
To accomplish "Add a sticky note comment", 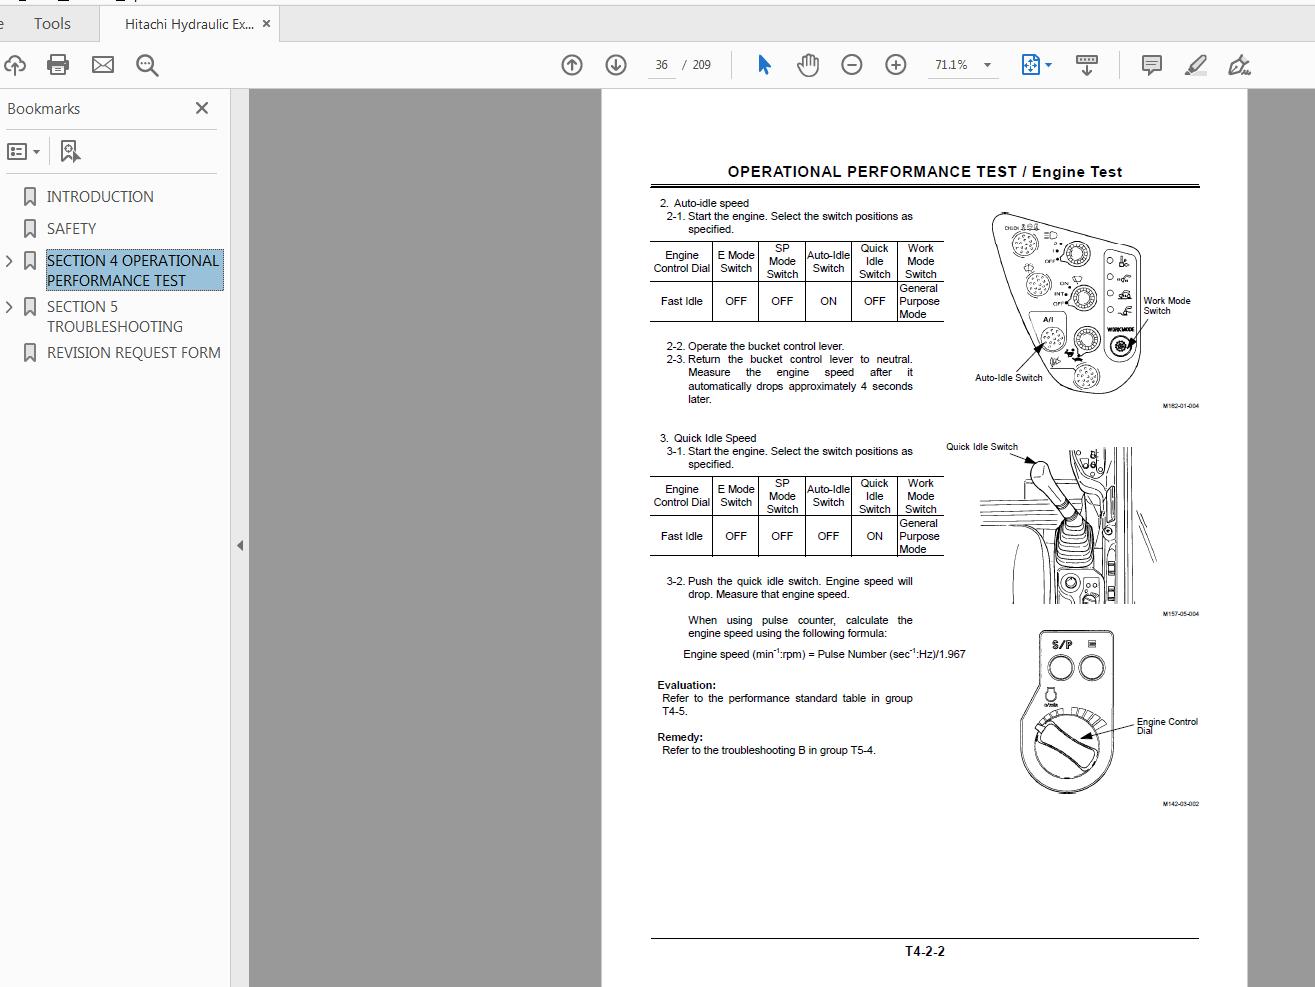I will [x=1152, y=65].
